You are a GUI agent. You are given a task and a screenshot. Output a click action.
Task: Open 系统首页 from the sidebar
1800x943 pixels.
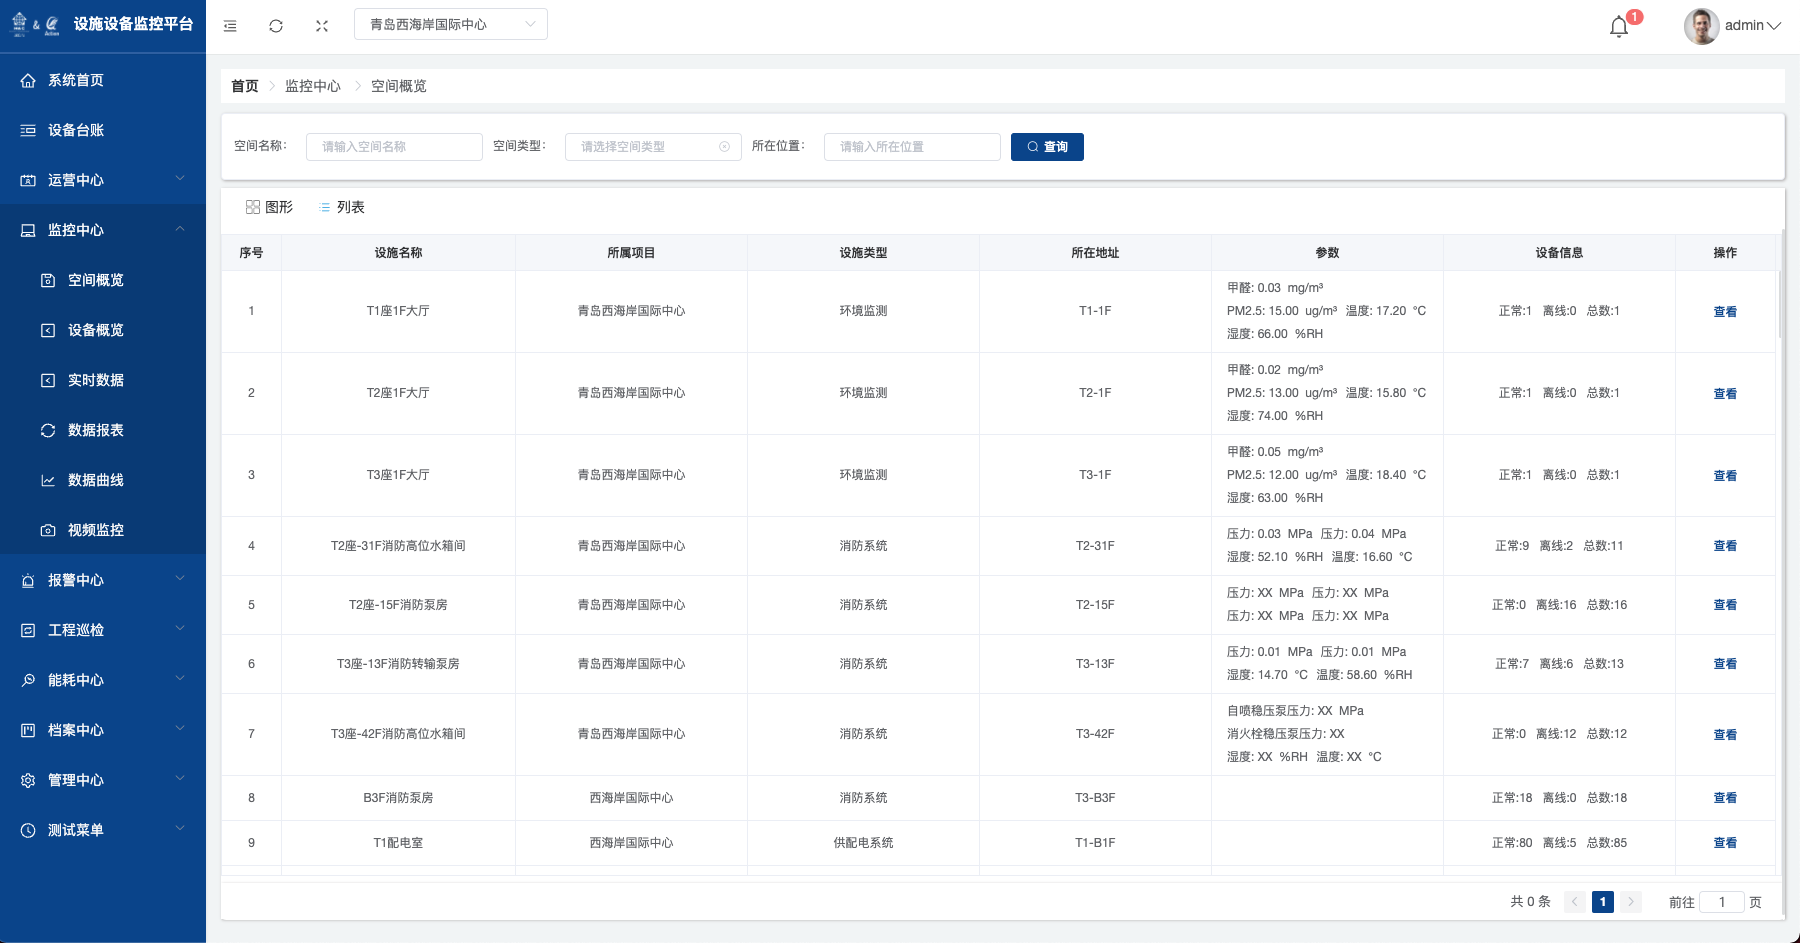coord(76,80)
